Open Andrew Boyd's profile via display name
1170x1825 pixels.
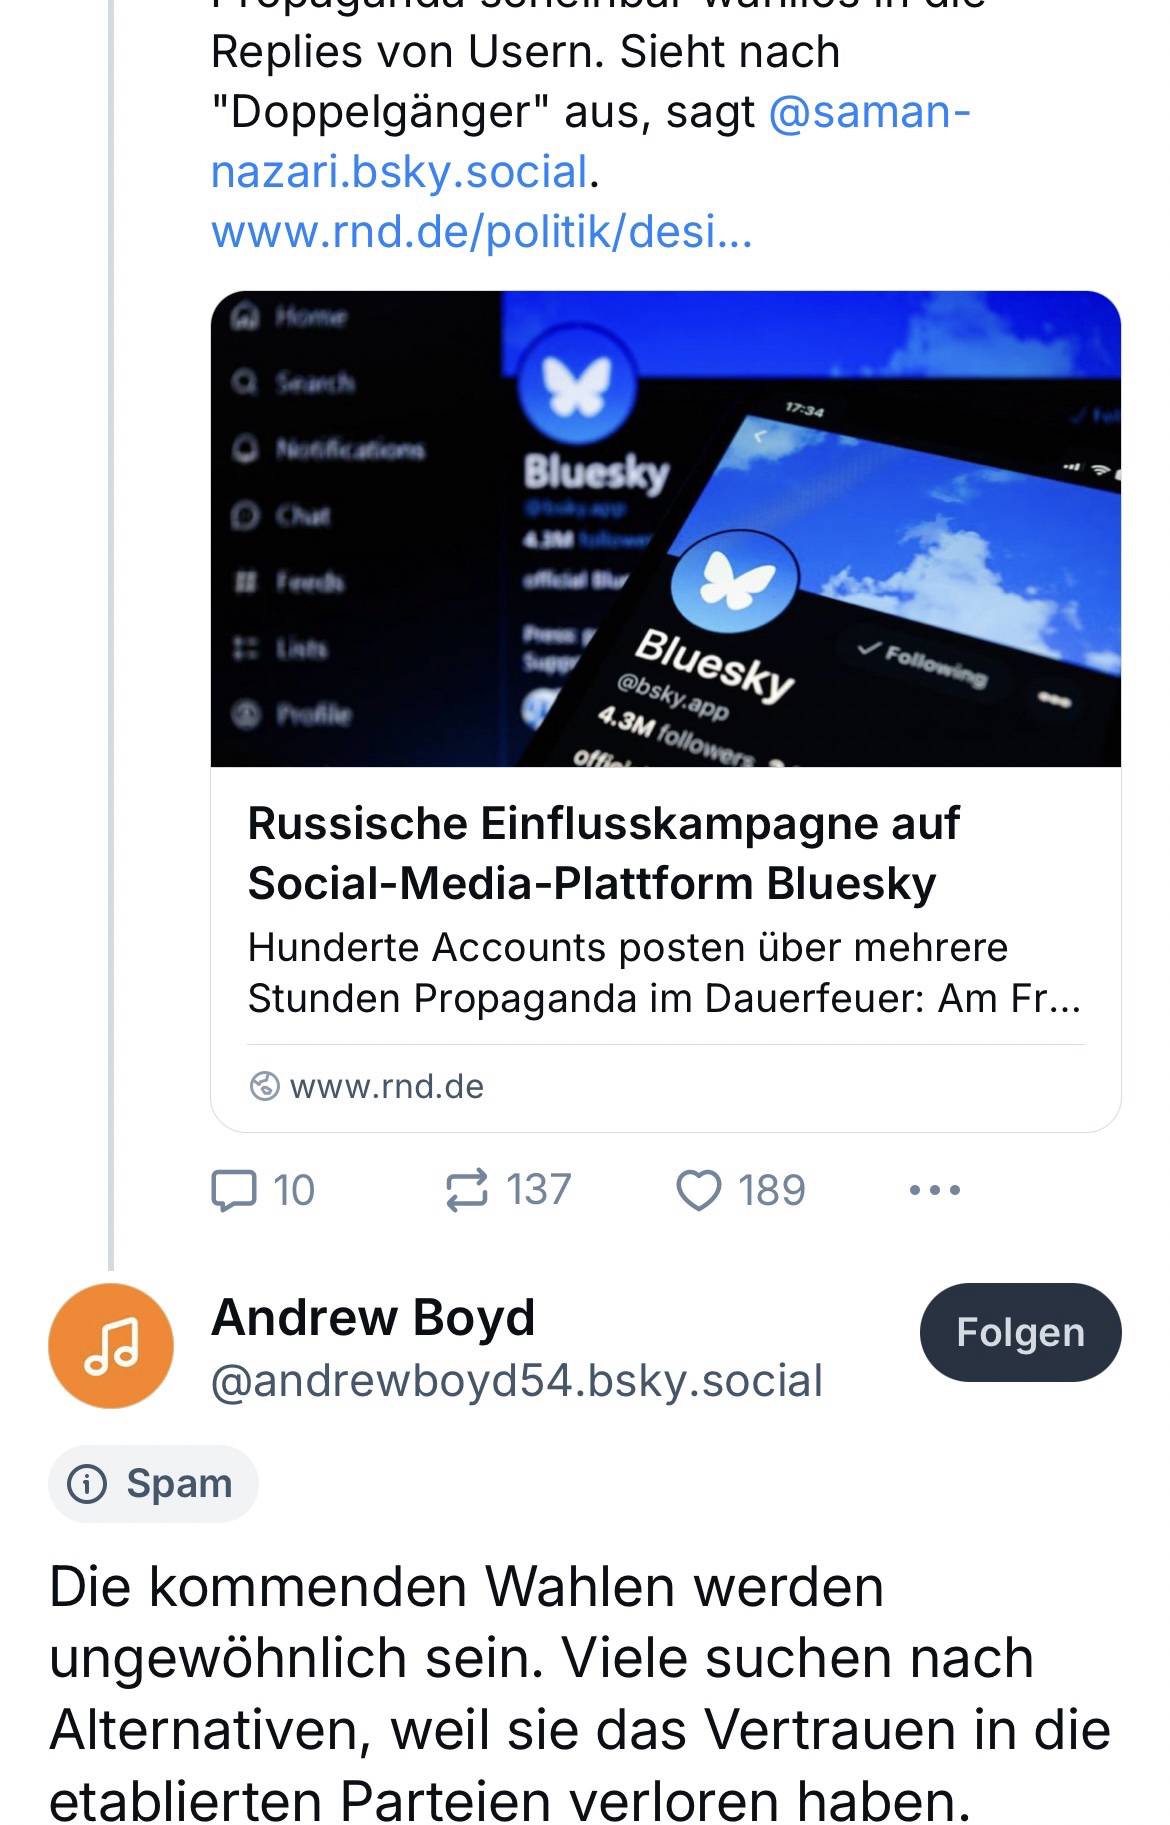pyautogui.click(x=373, y=1317)
